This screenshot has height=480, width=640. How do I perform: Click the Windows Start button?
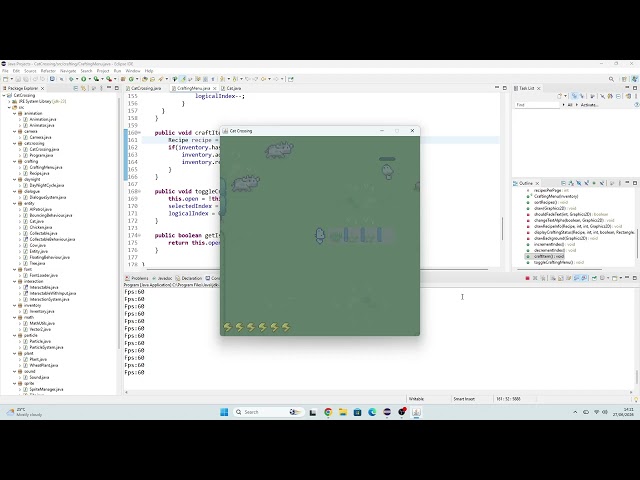click(224, 412)
